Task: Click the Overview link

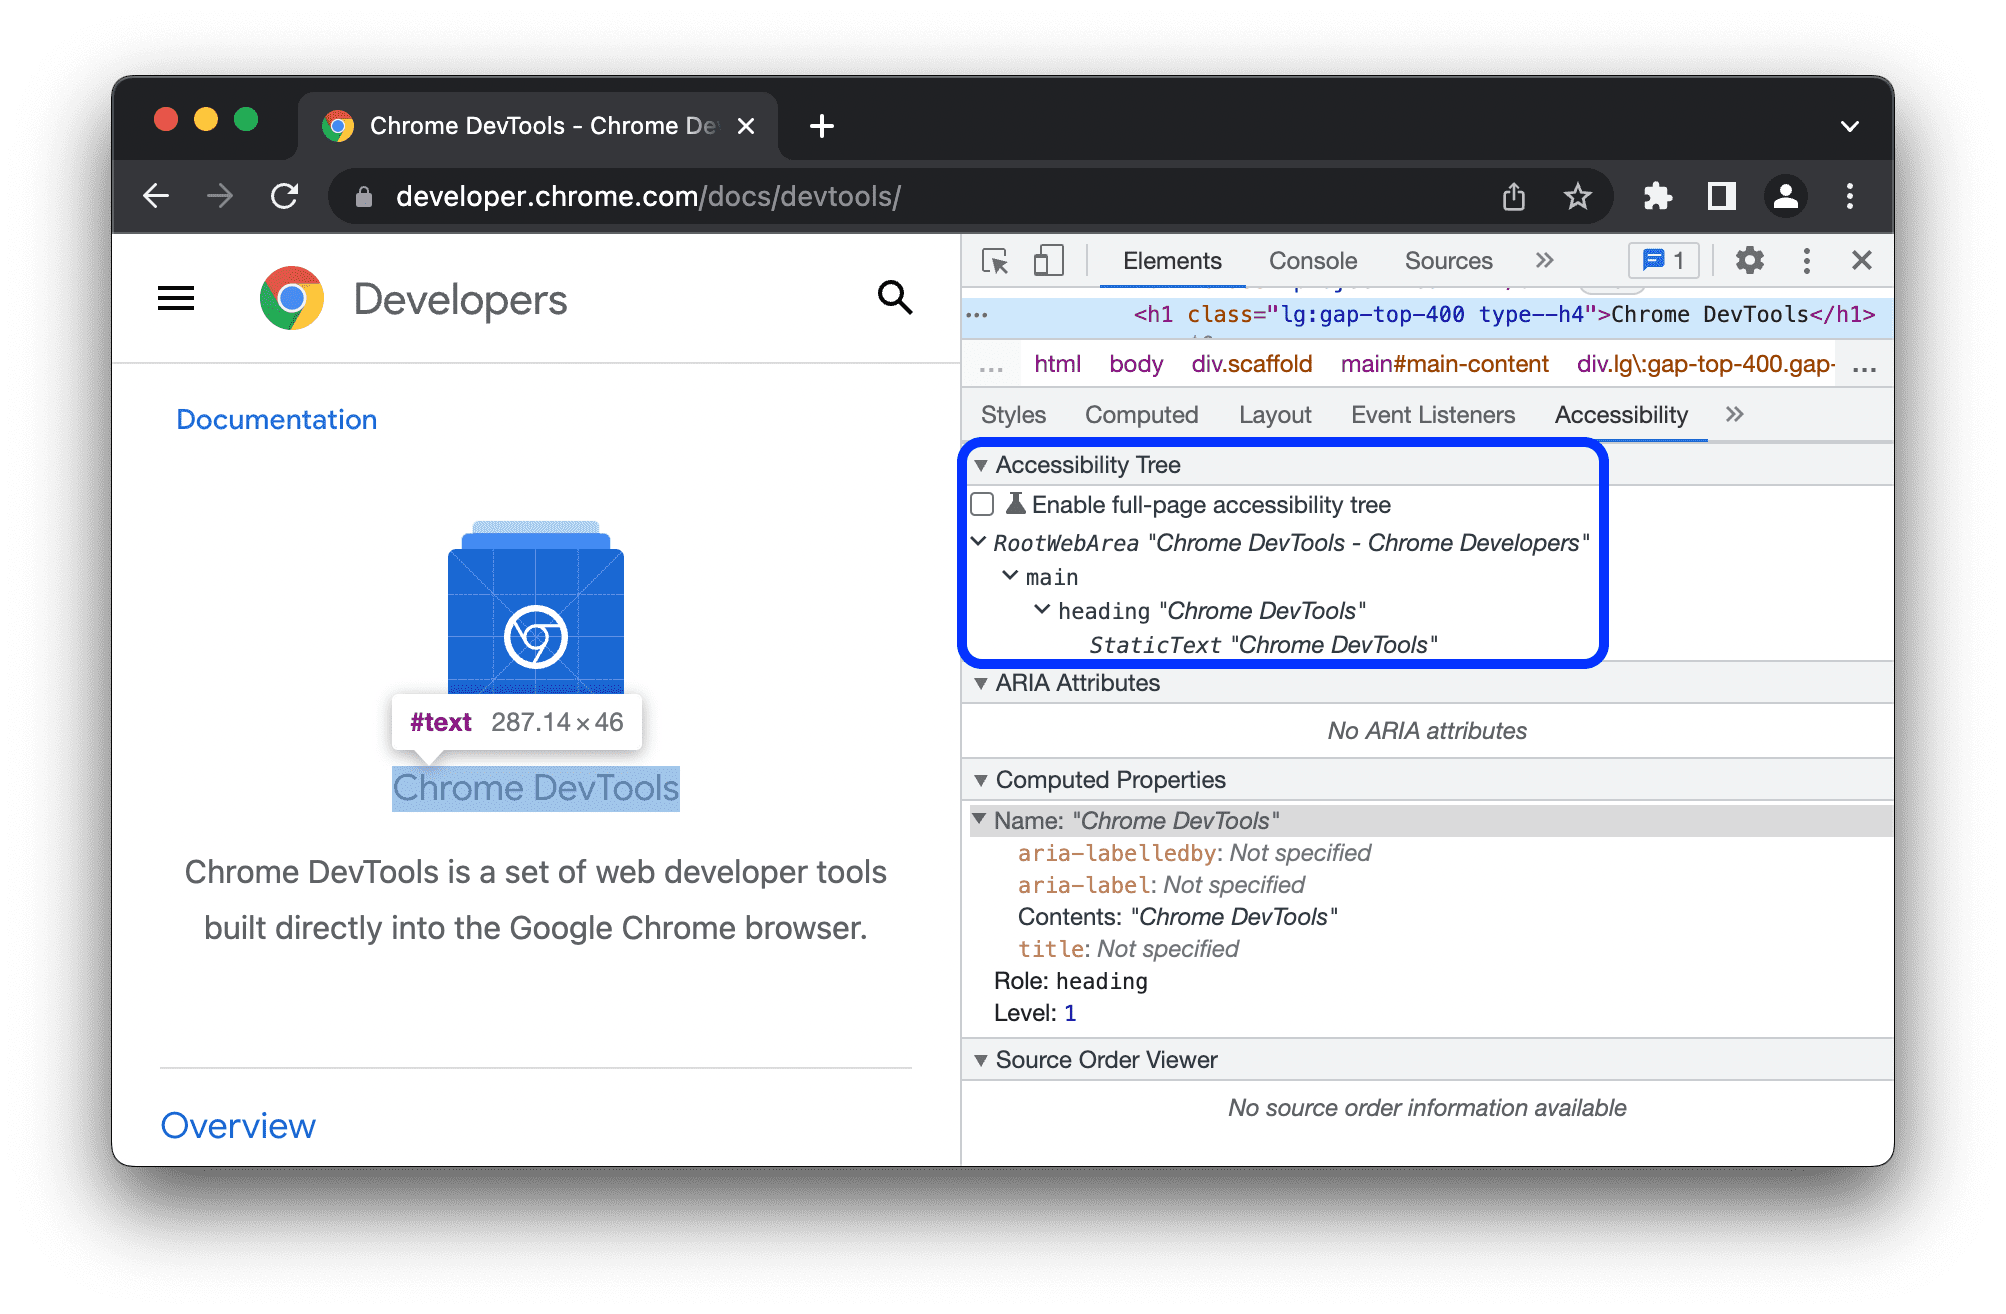Action: pos(239,1126)
